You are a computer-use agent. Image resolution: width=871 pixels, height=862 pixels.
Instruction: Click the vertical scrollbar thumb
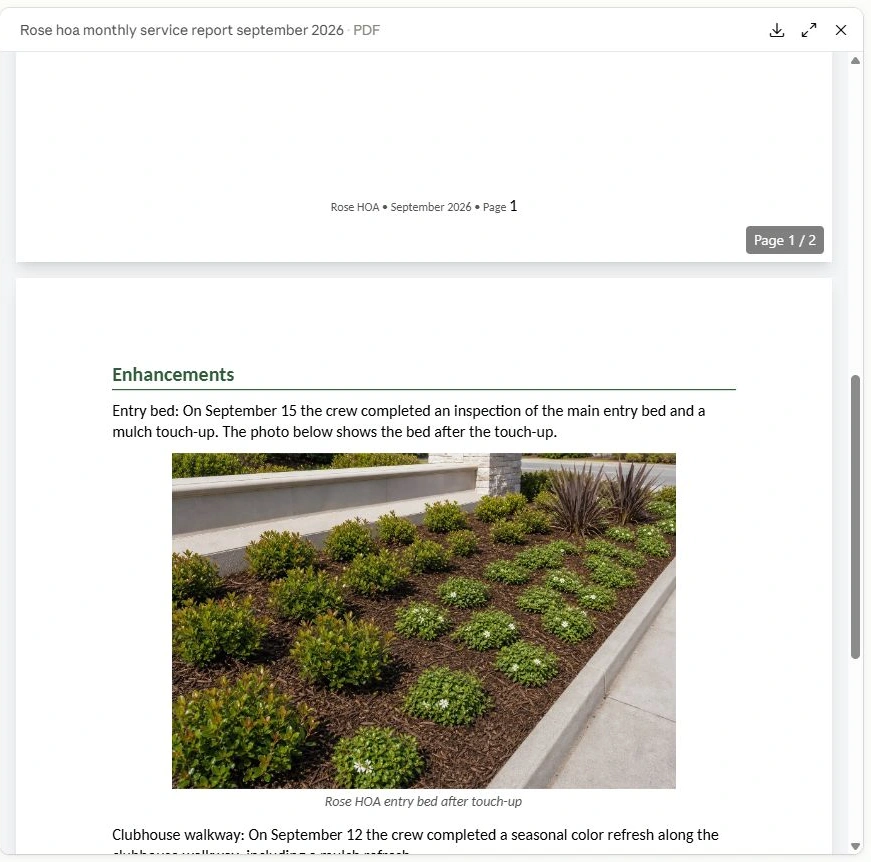coord(855,517)
